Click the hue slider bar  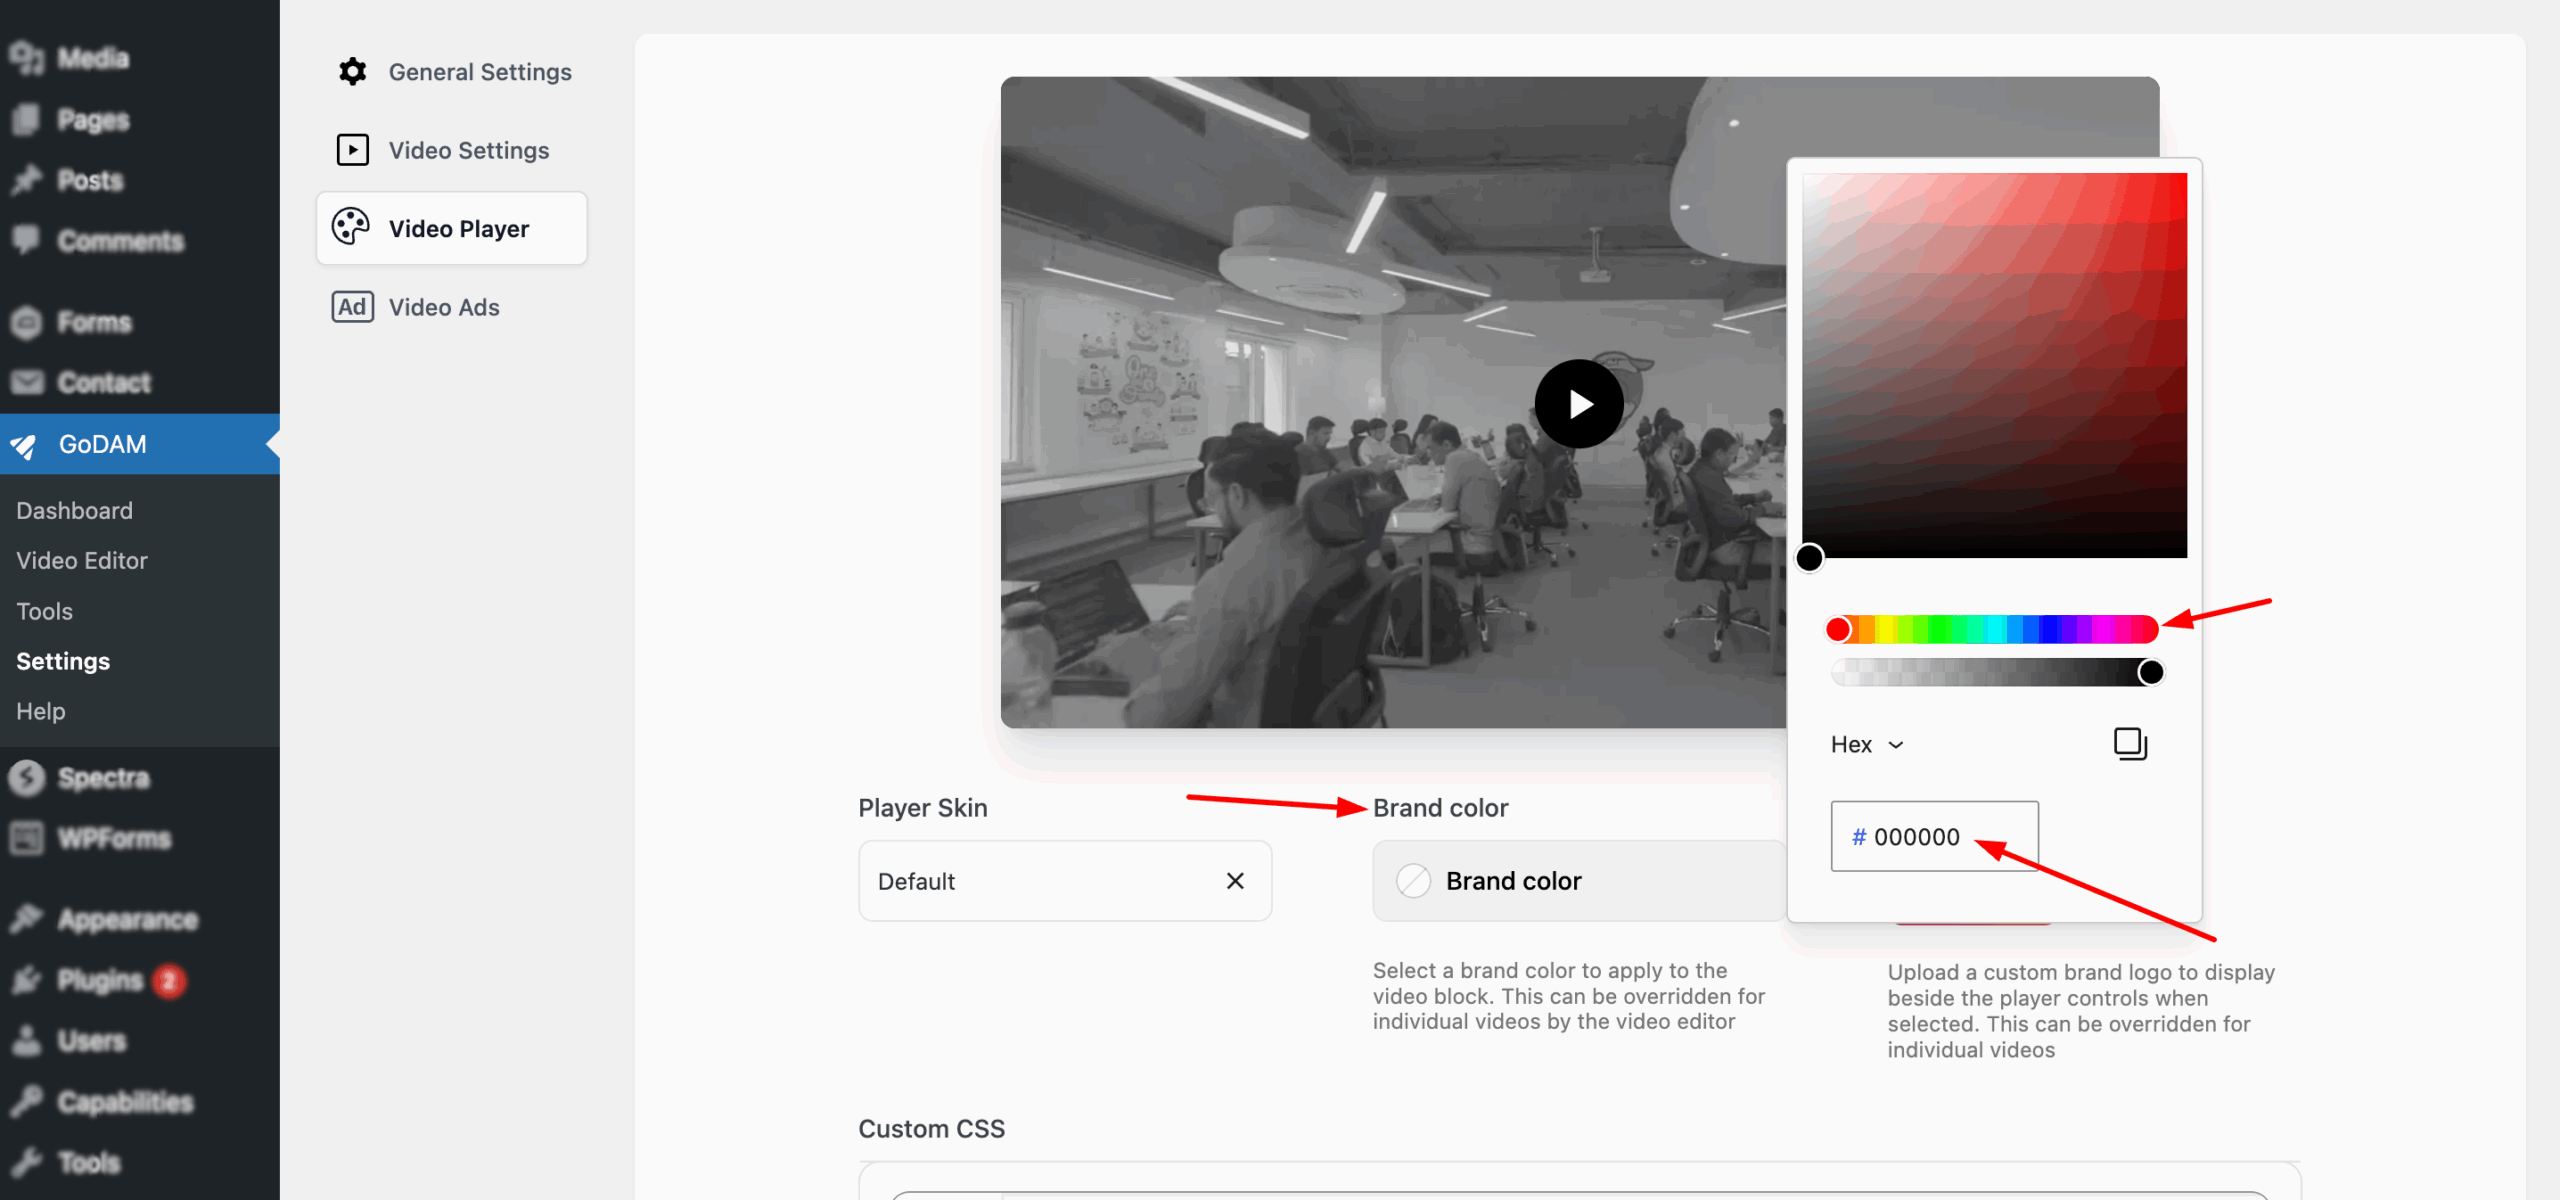pos(1992,629)
